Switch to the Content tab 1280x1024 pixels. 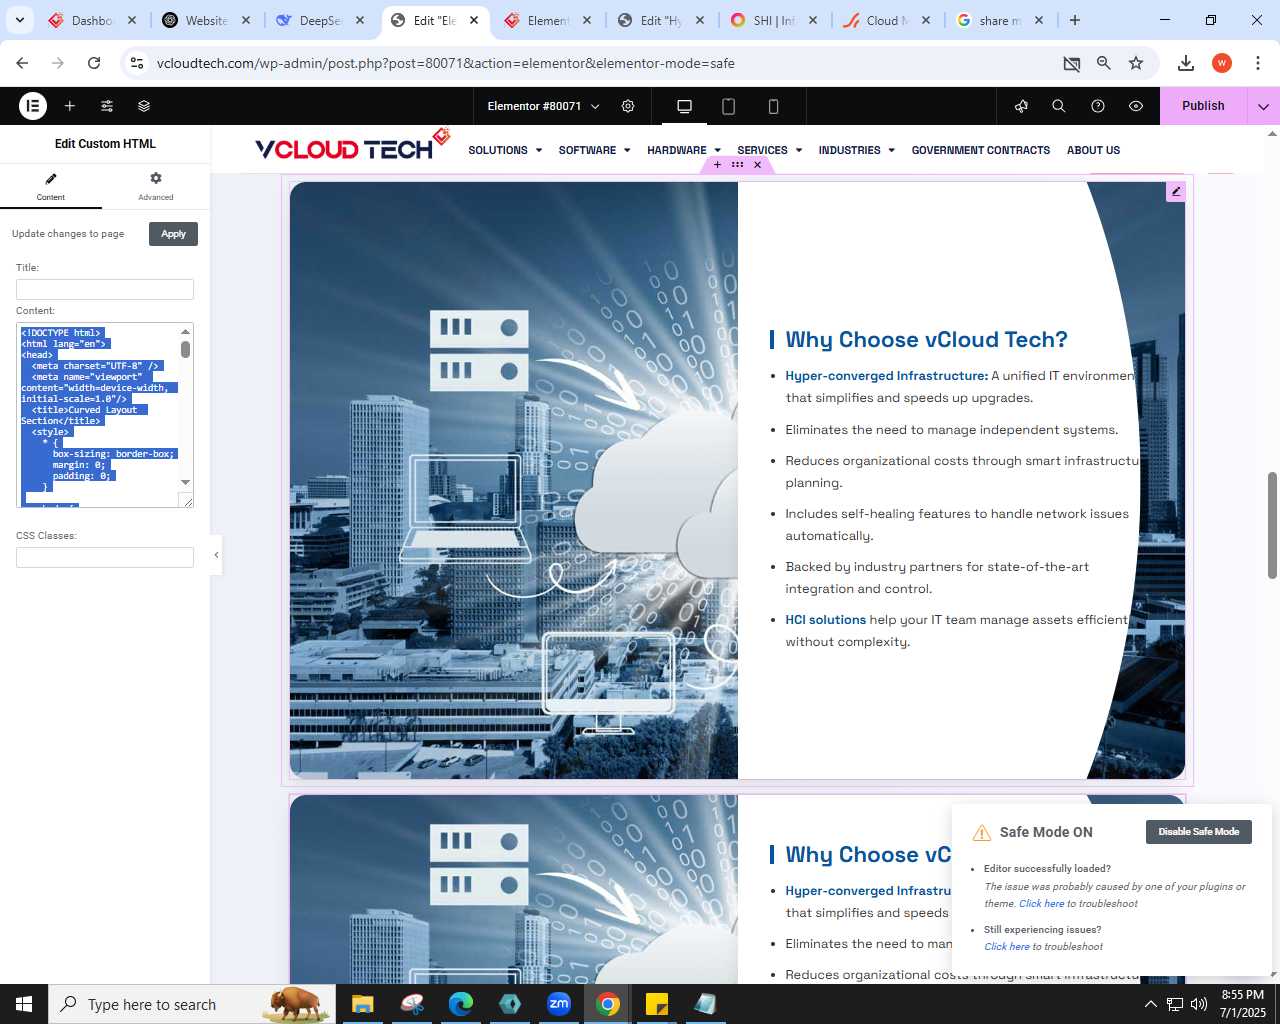[x=51, y=186]
